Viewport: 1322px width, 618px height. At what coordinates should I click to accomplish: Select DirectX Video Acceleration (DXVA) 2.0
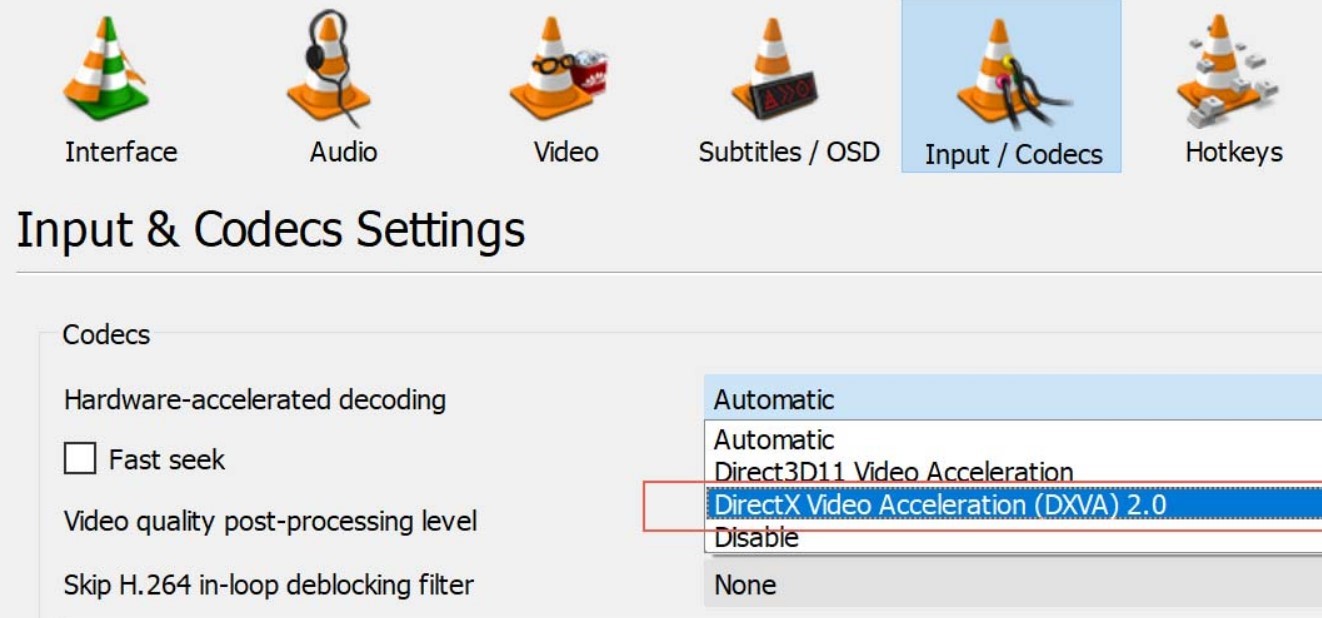pos(940,505)
